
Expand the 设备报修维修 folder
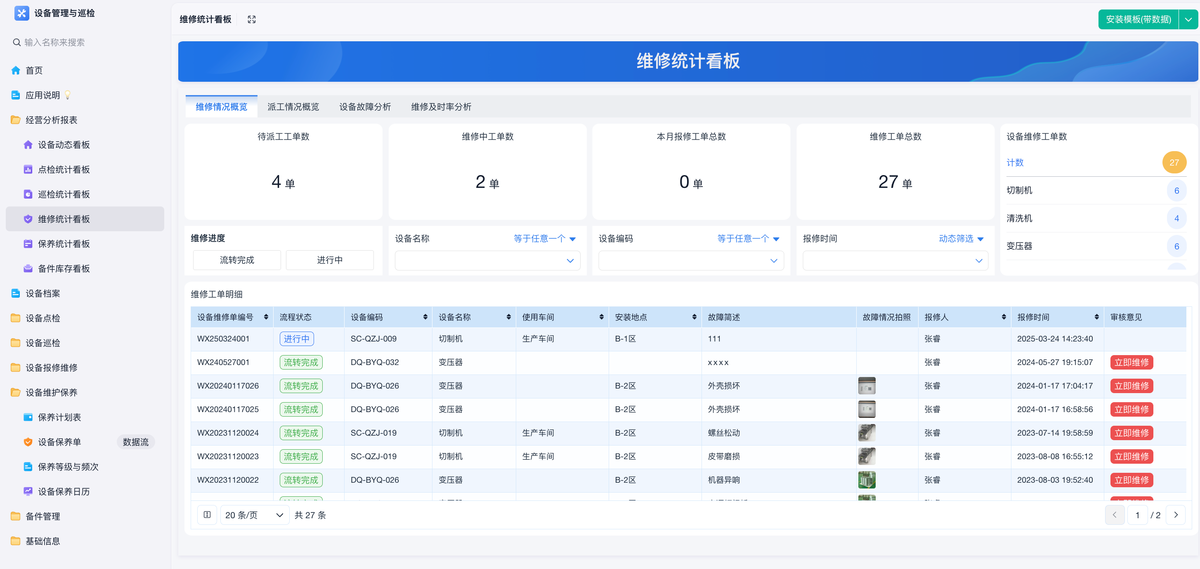[51, 367]
